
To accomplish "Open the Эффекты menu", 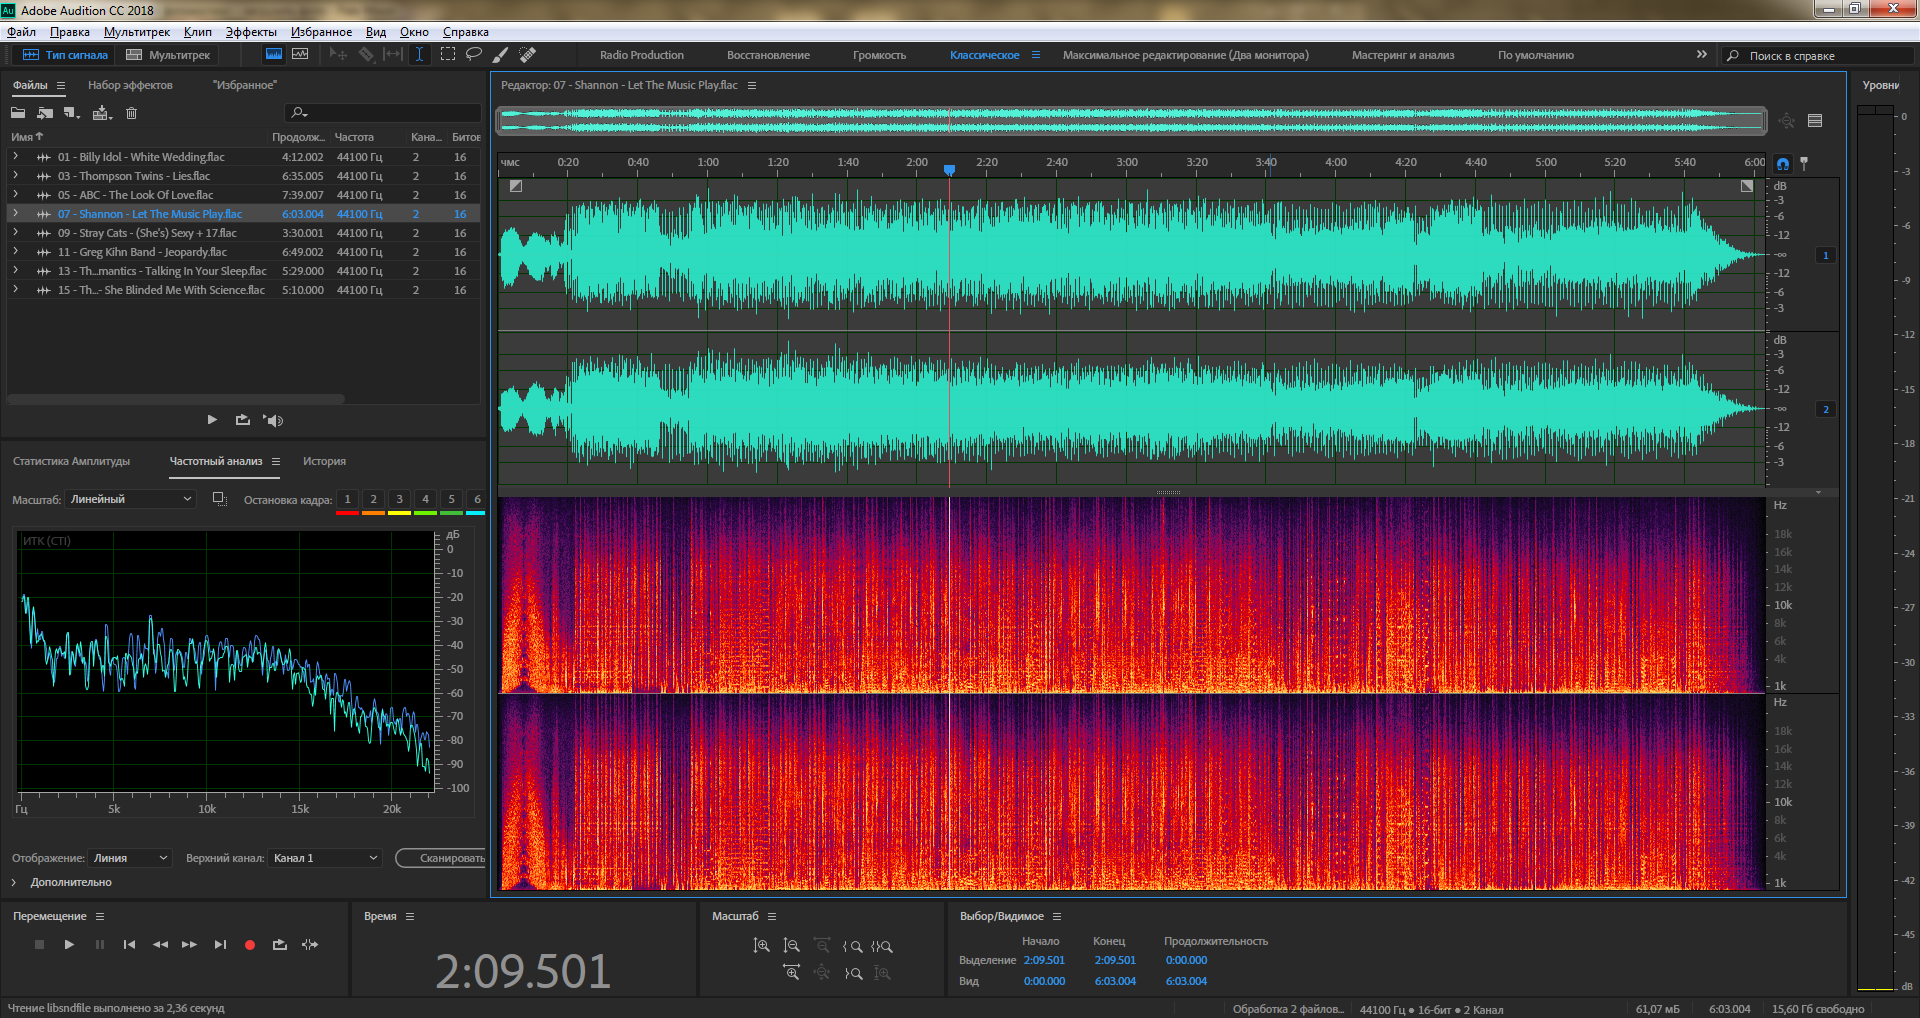I will (251, 32).
